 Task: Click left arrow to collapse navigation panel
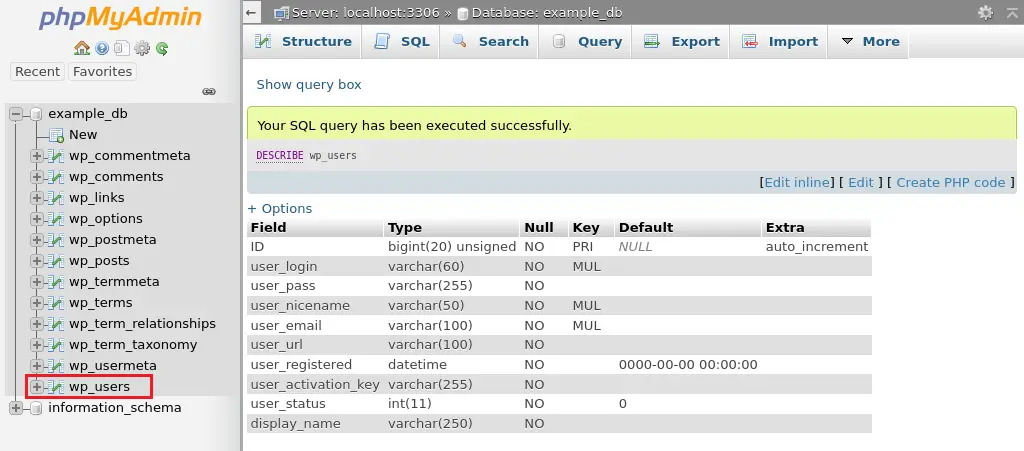click(253, 12)
